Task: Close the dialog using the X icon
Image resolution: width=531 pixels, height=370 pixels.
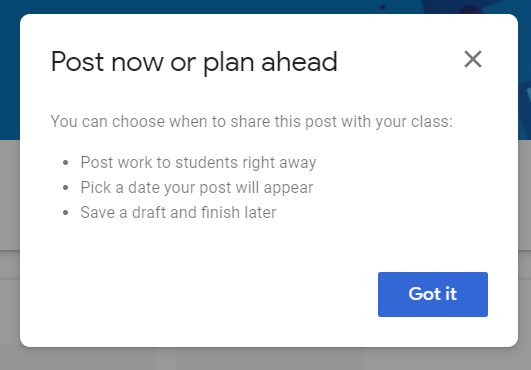Action: pos(473,60)
